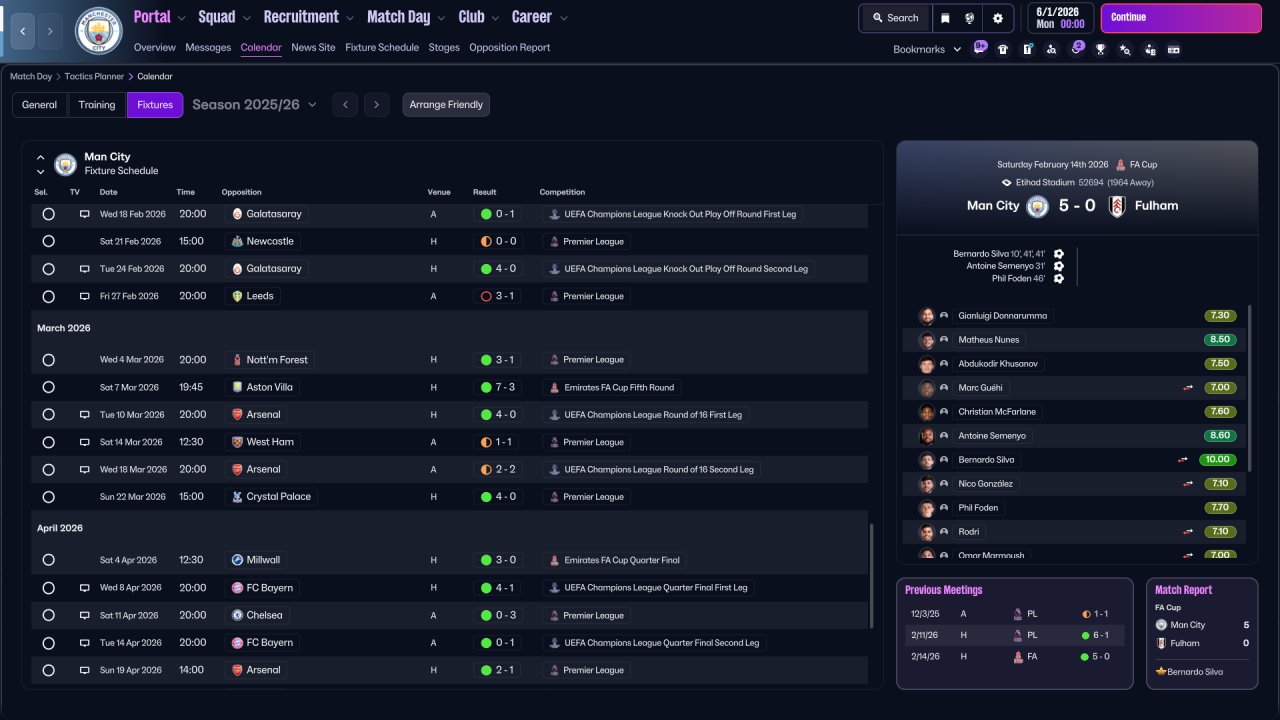This screenshot has height=720, width=1280.
Task: Click the 6/1/2026 date display
Action: click(x=1060, y=18)
